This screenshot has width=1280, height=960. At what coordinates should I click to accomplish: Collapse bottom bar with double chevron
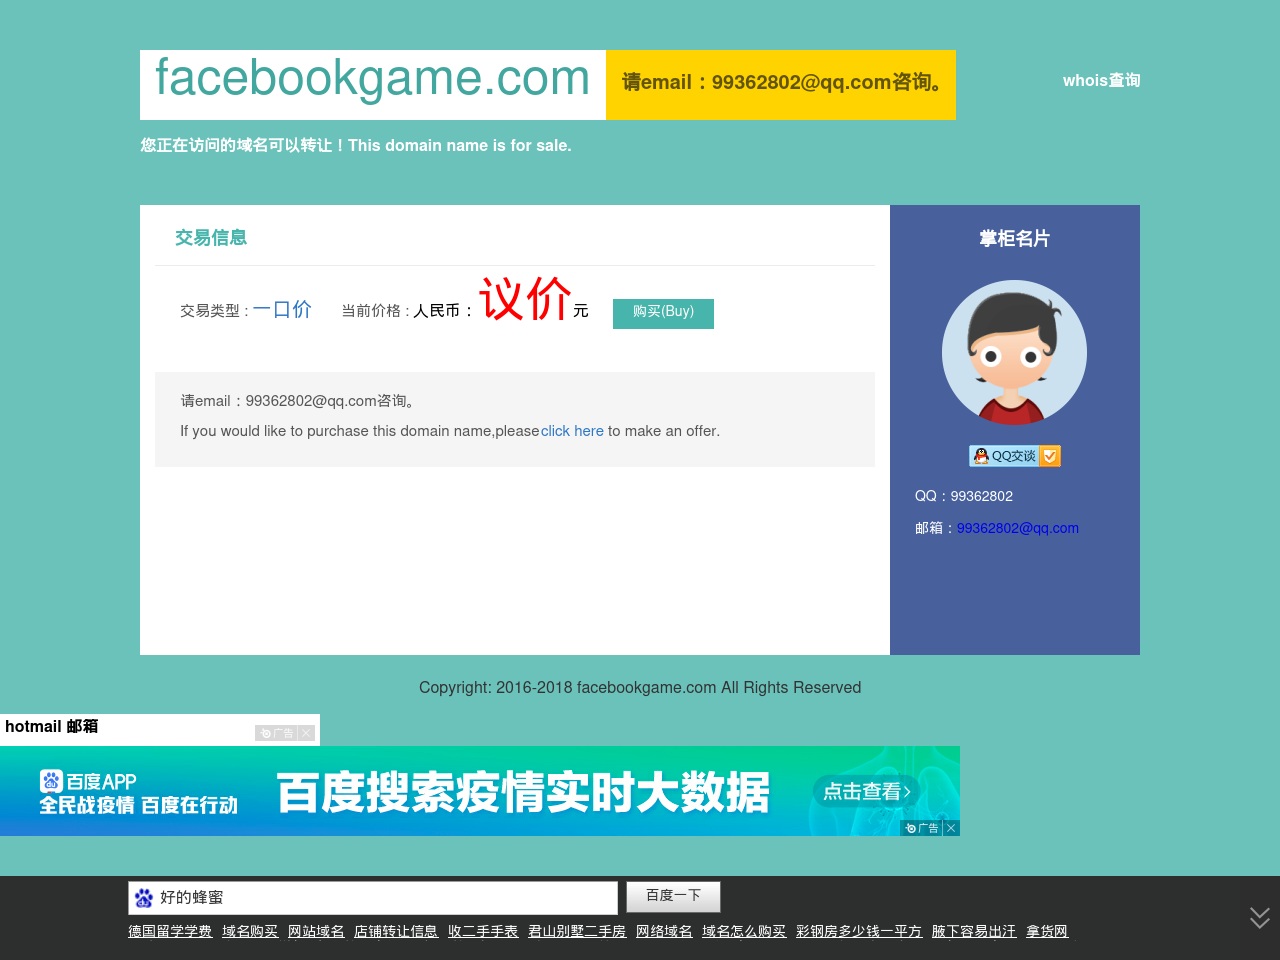click(1259, 917)
